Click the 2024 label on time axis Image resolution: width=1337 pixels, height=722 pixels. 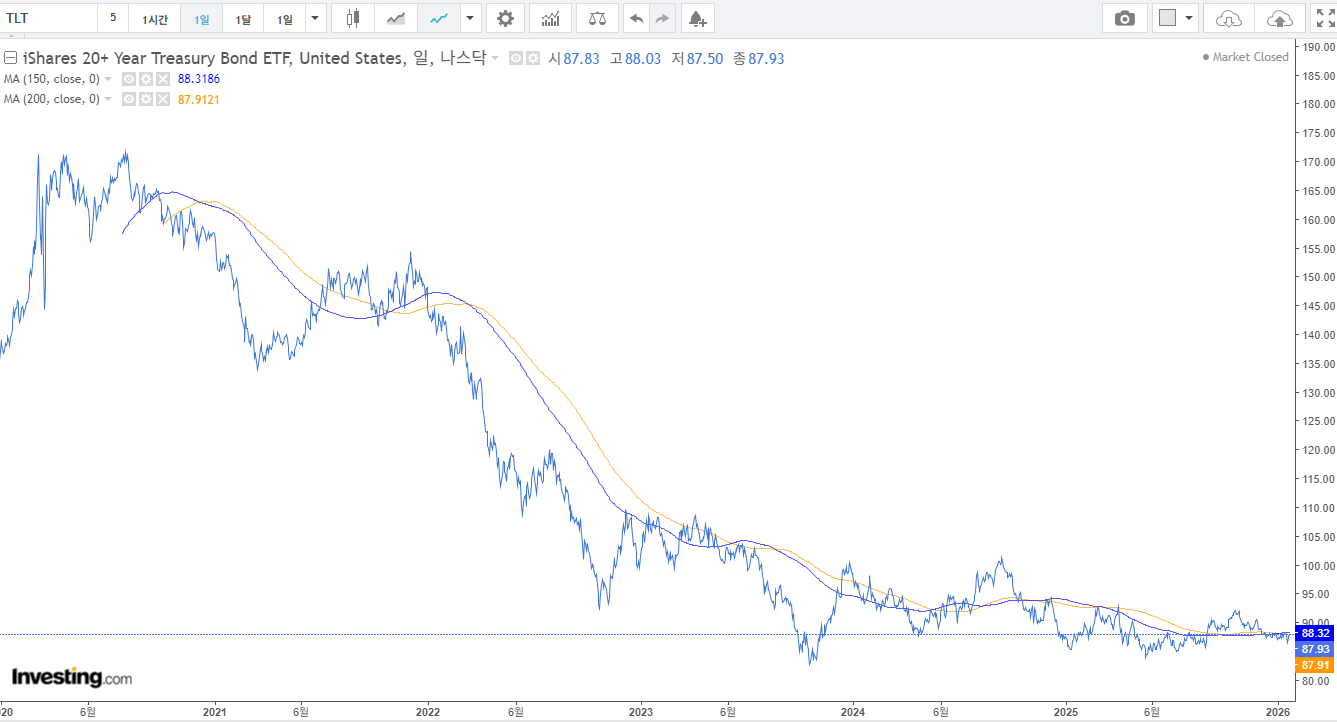[853, 712]
